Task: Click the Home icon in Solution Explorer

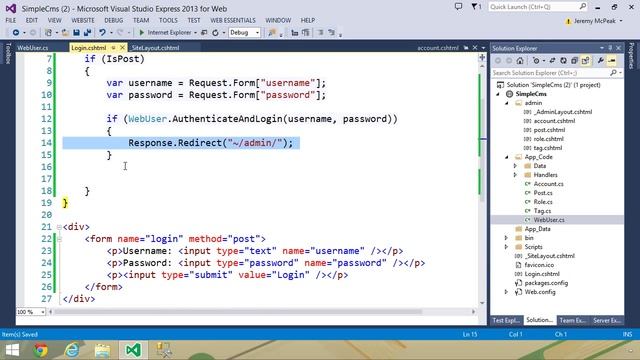Action: [x=520, y=60]
